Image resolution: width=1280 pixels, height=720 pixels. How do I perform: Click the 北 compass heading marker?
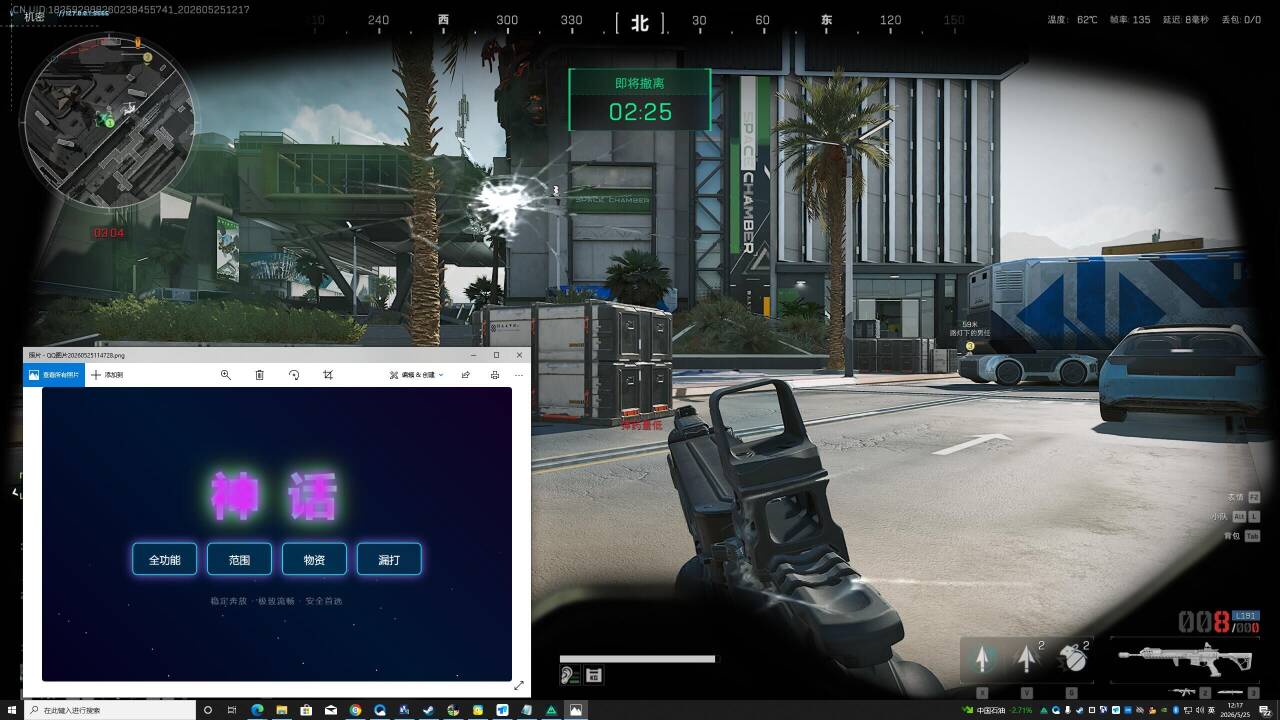pyautogui.click(x=640, y=21)
